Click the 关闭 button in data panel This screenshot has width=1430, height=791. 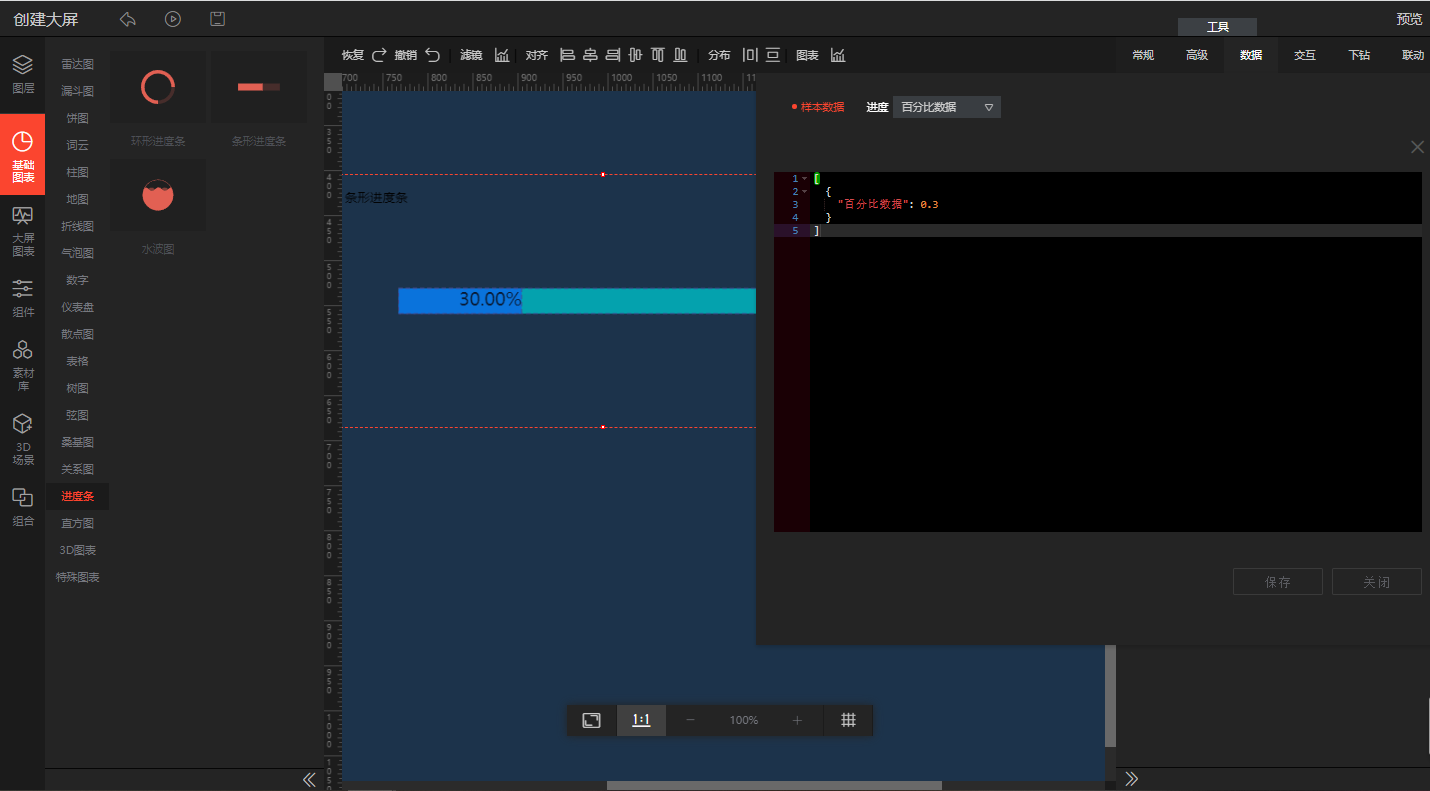[x=1377, y=582]
